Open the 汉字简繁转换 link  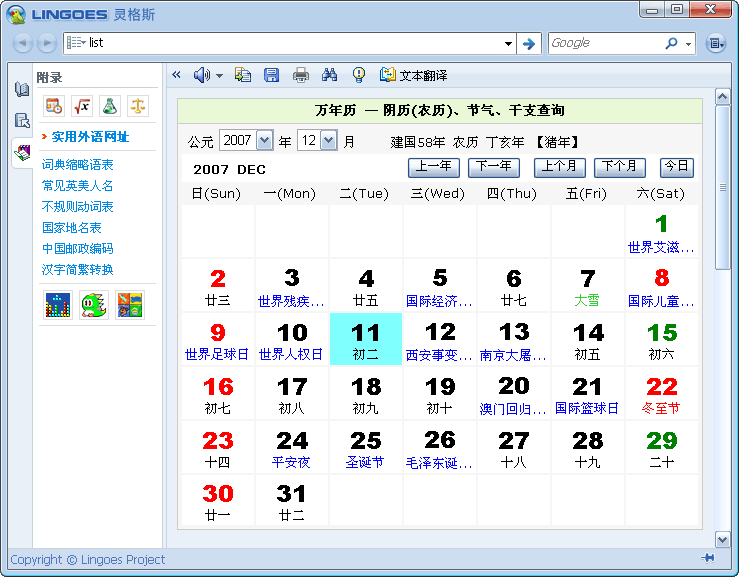coord(78,270)
